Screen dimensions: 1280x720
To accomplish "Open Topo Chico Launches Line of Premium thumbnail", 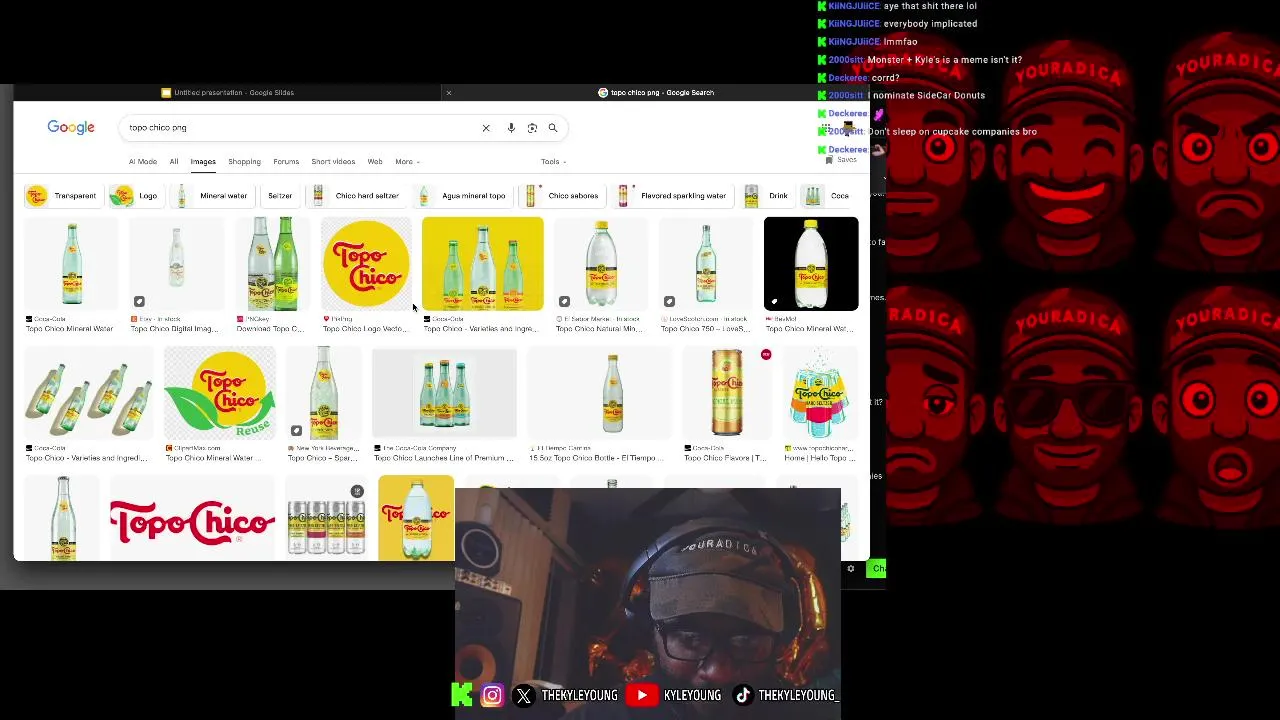I will point(445,393).
